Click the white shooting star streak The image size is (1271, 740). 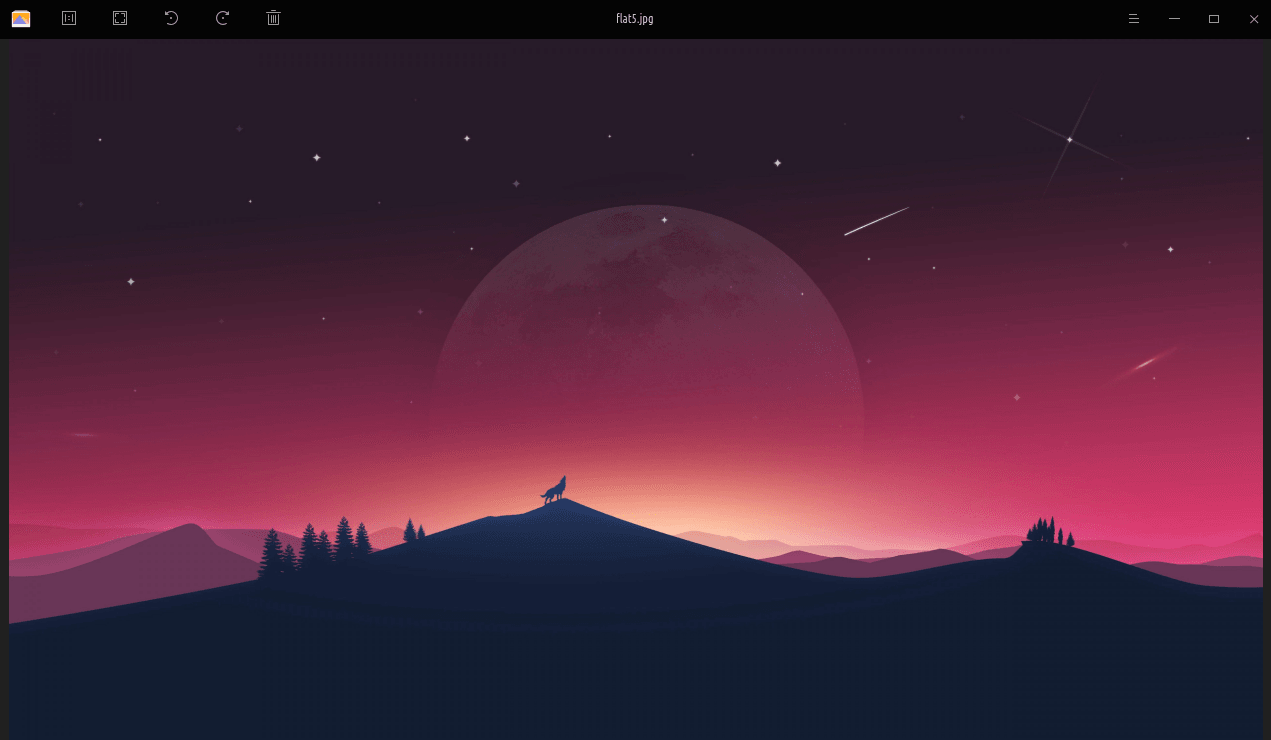pyautogui.click(x=876, y=221)
